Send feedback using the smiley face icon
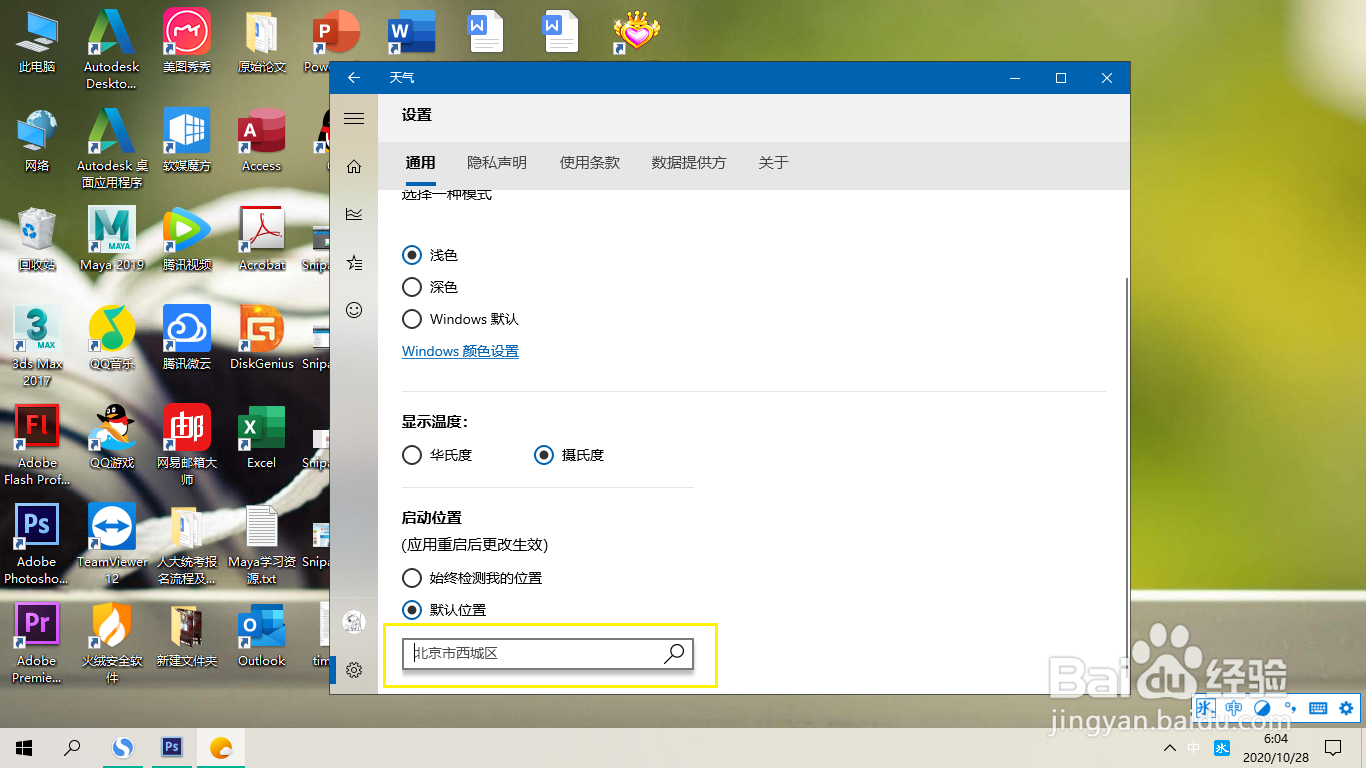This screenshot has width=1366, height=768. point(353,310)
